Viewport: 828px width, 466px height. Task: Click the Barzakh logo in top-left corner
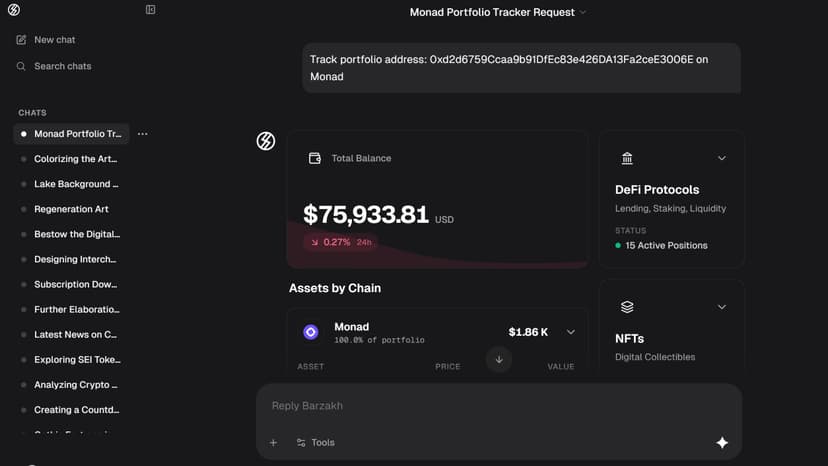(13, 10)
